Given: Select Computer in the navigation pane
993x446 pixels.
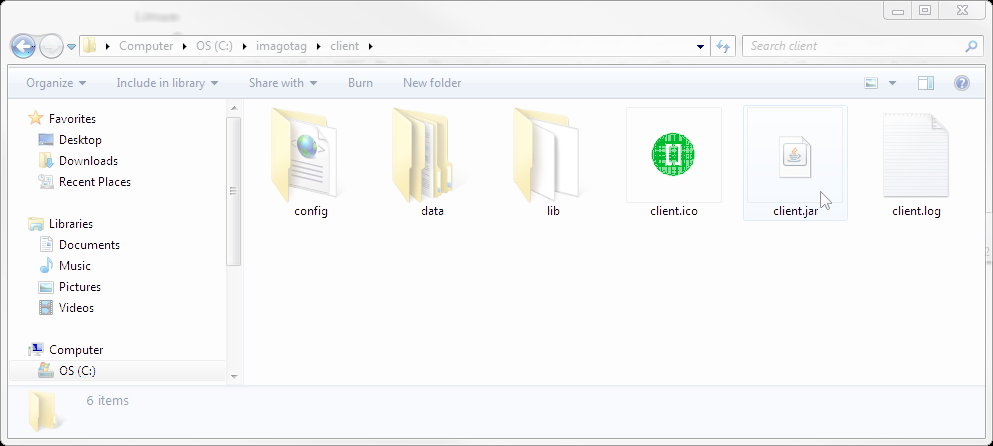Looking at the screenshot, I should pos(76,350).
